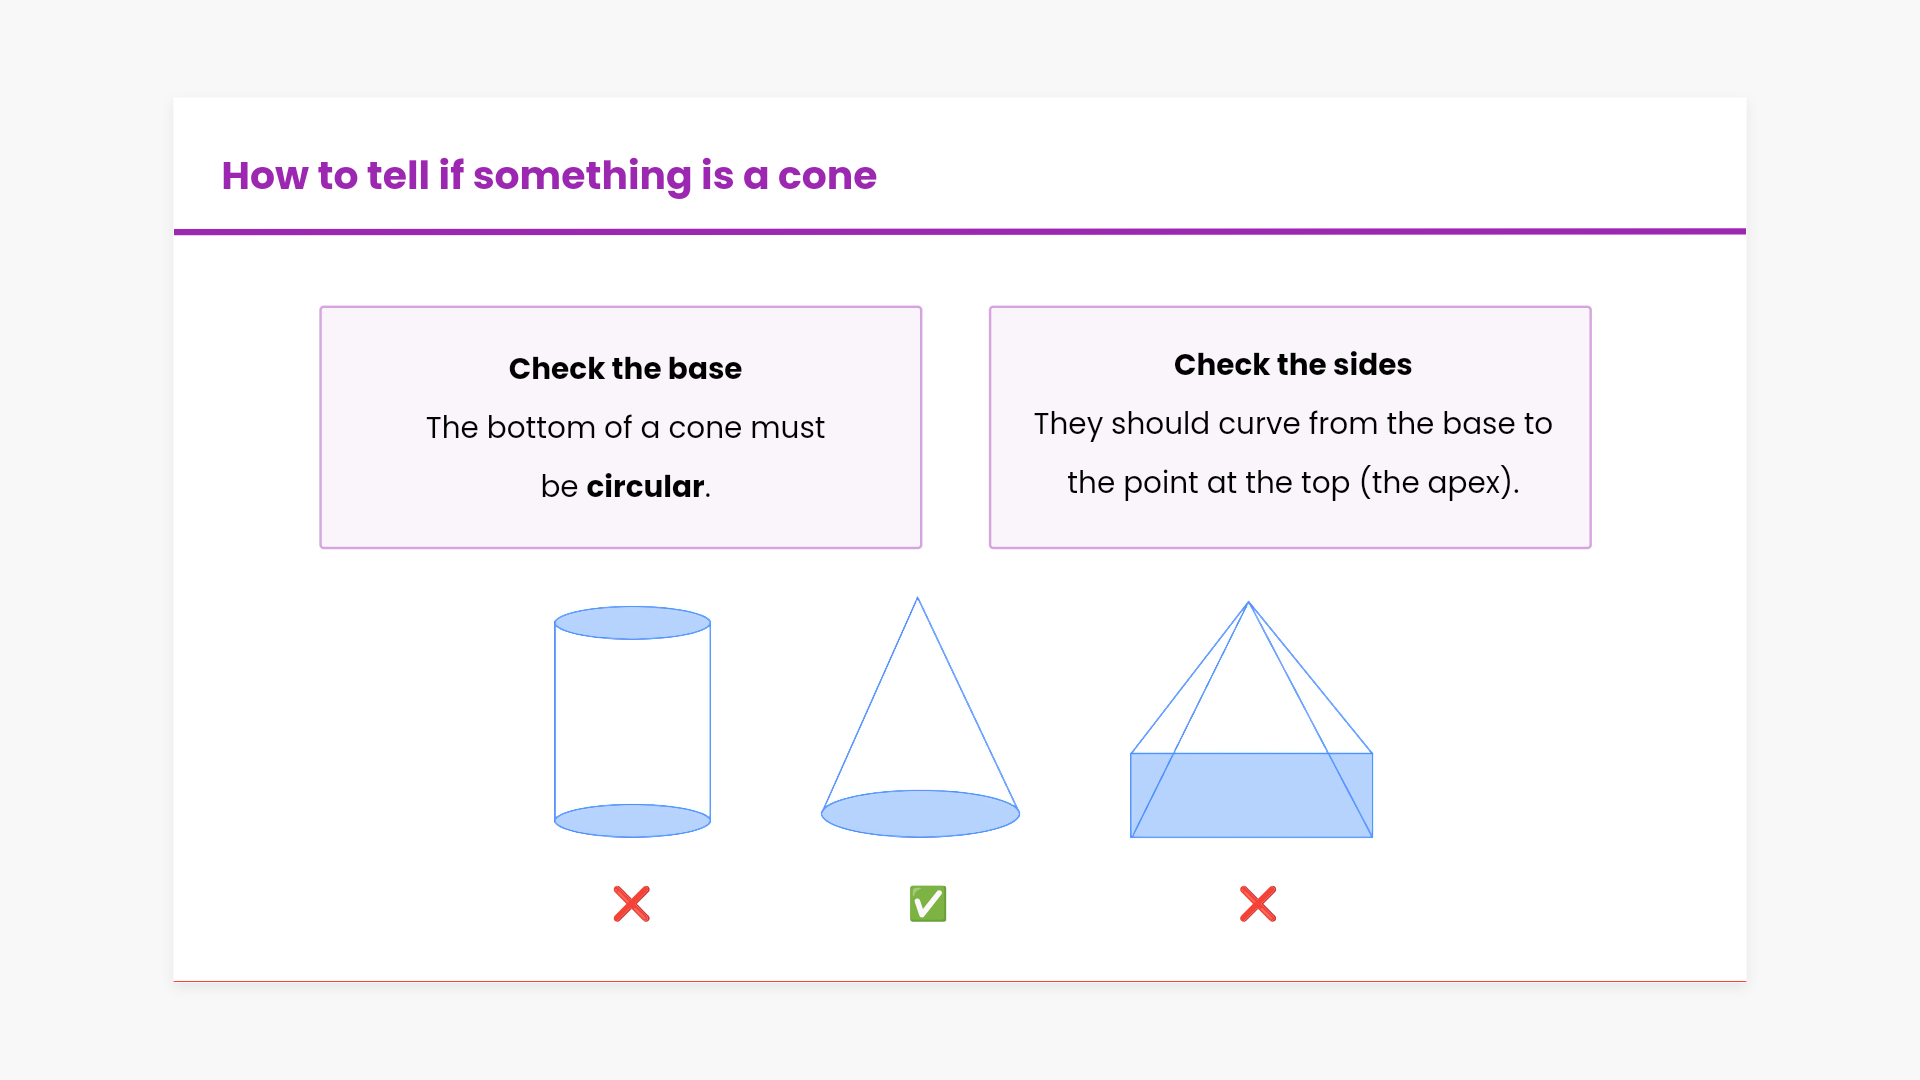The image size is (1920, 1080).
Task: Click the bold word 'circular'
Action: click(x=645, y=486)
